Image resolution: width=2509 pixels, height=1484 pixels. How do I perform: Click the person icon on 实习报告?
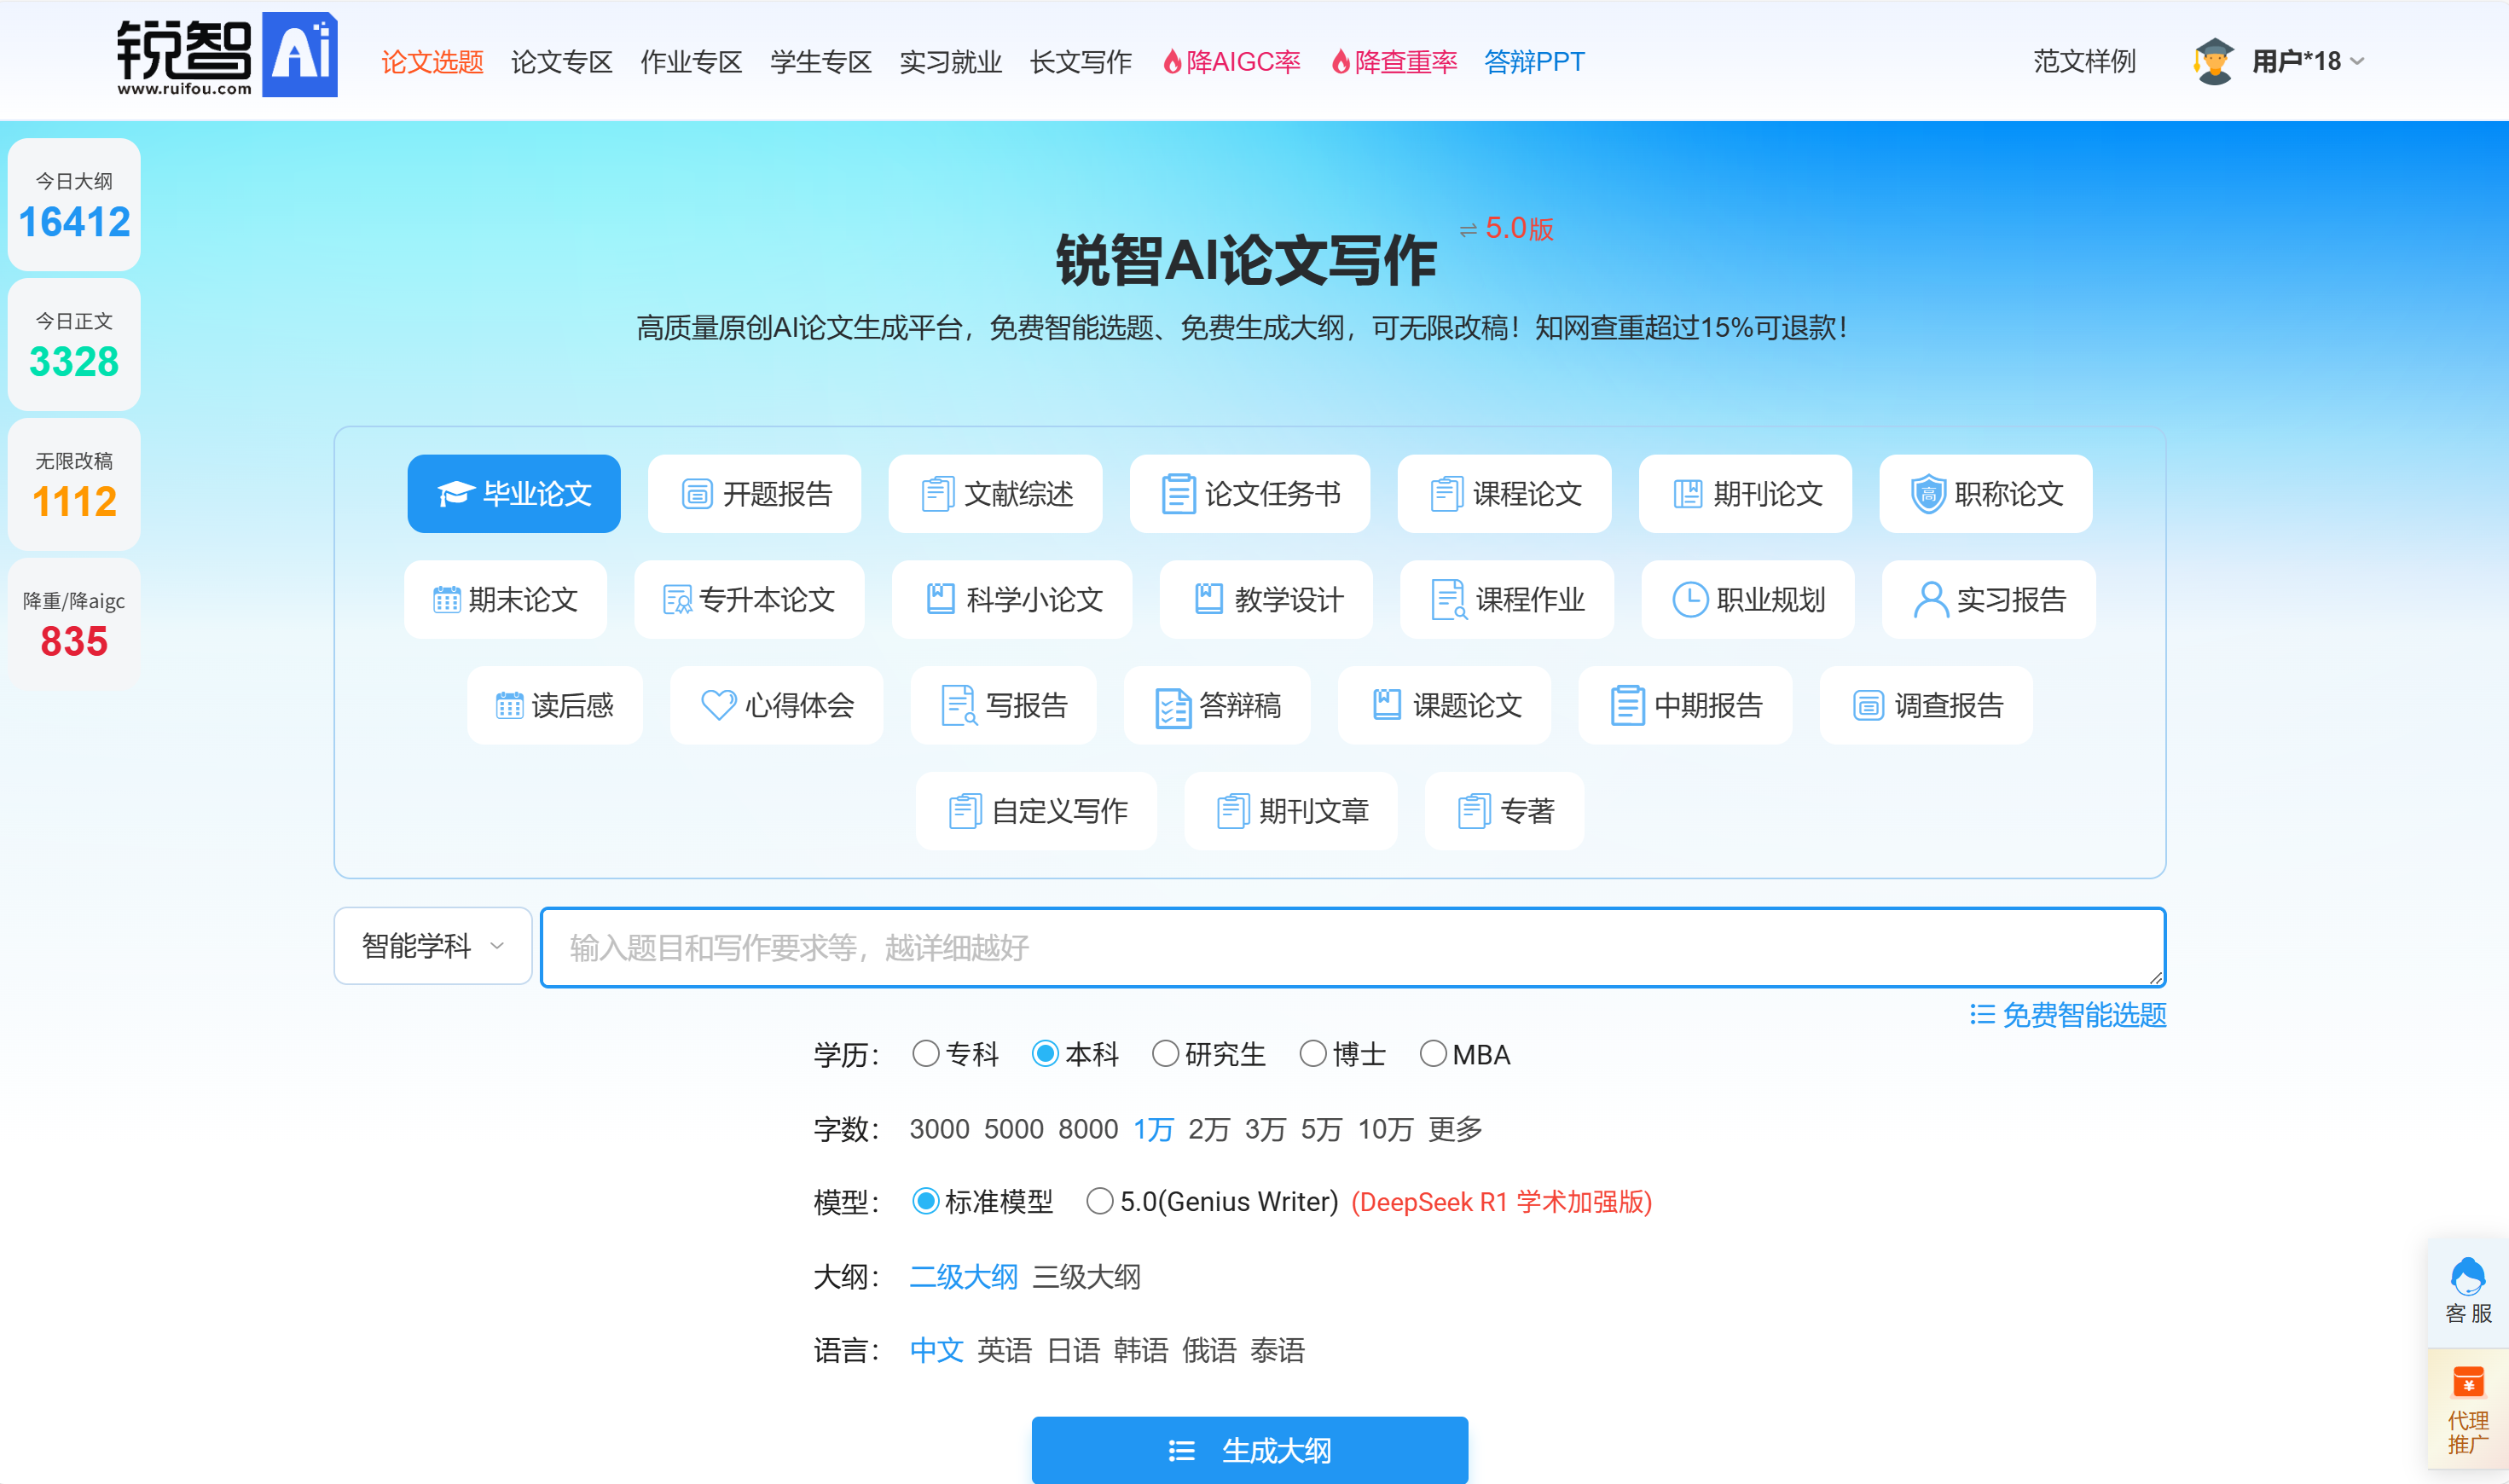(1930, 600)
